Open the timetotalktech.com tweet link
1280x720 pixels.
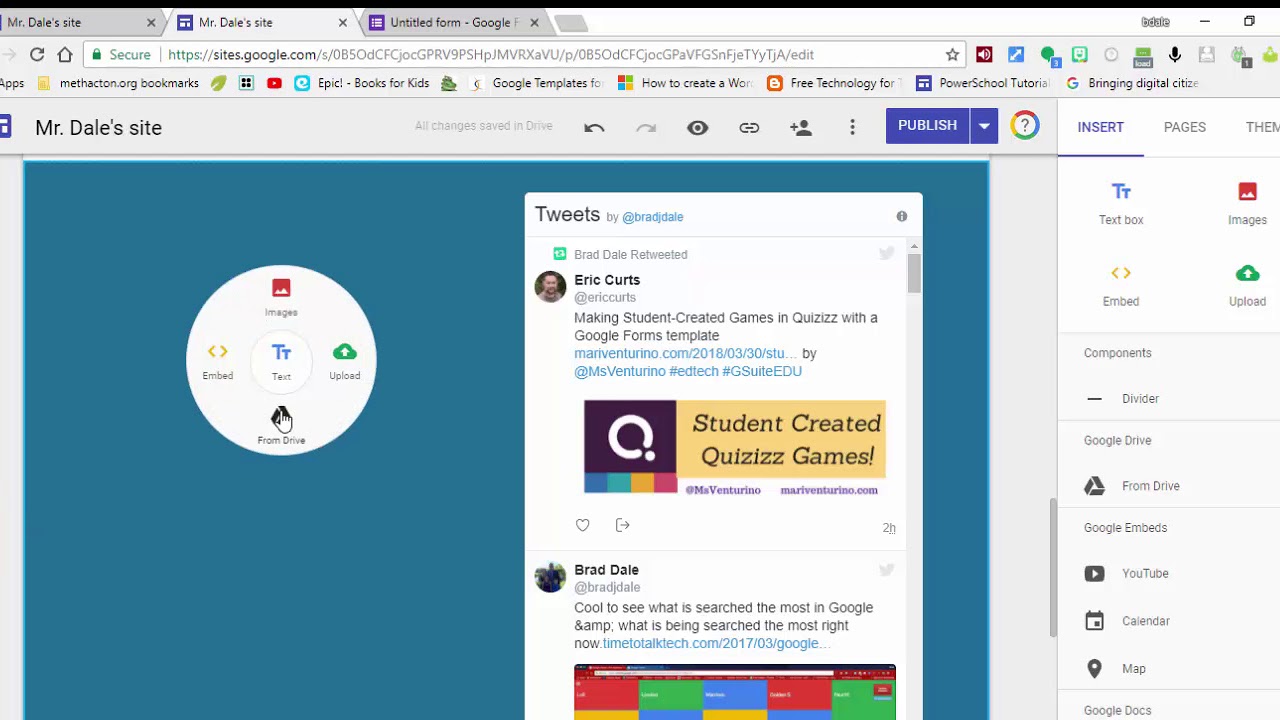pyautogui.click(x=716, y=643)
